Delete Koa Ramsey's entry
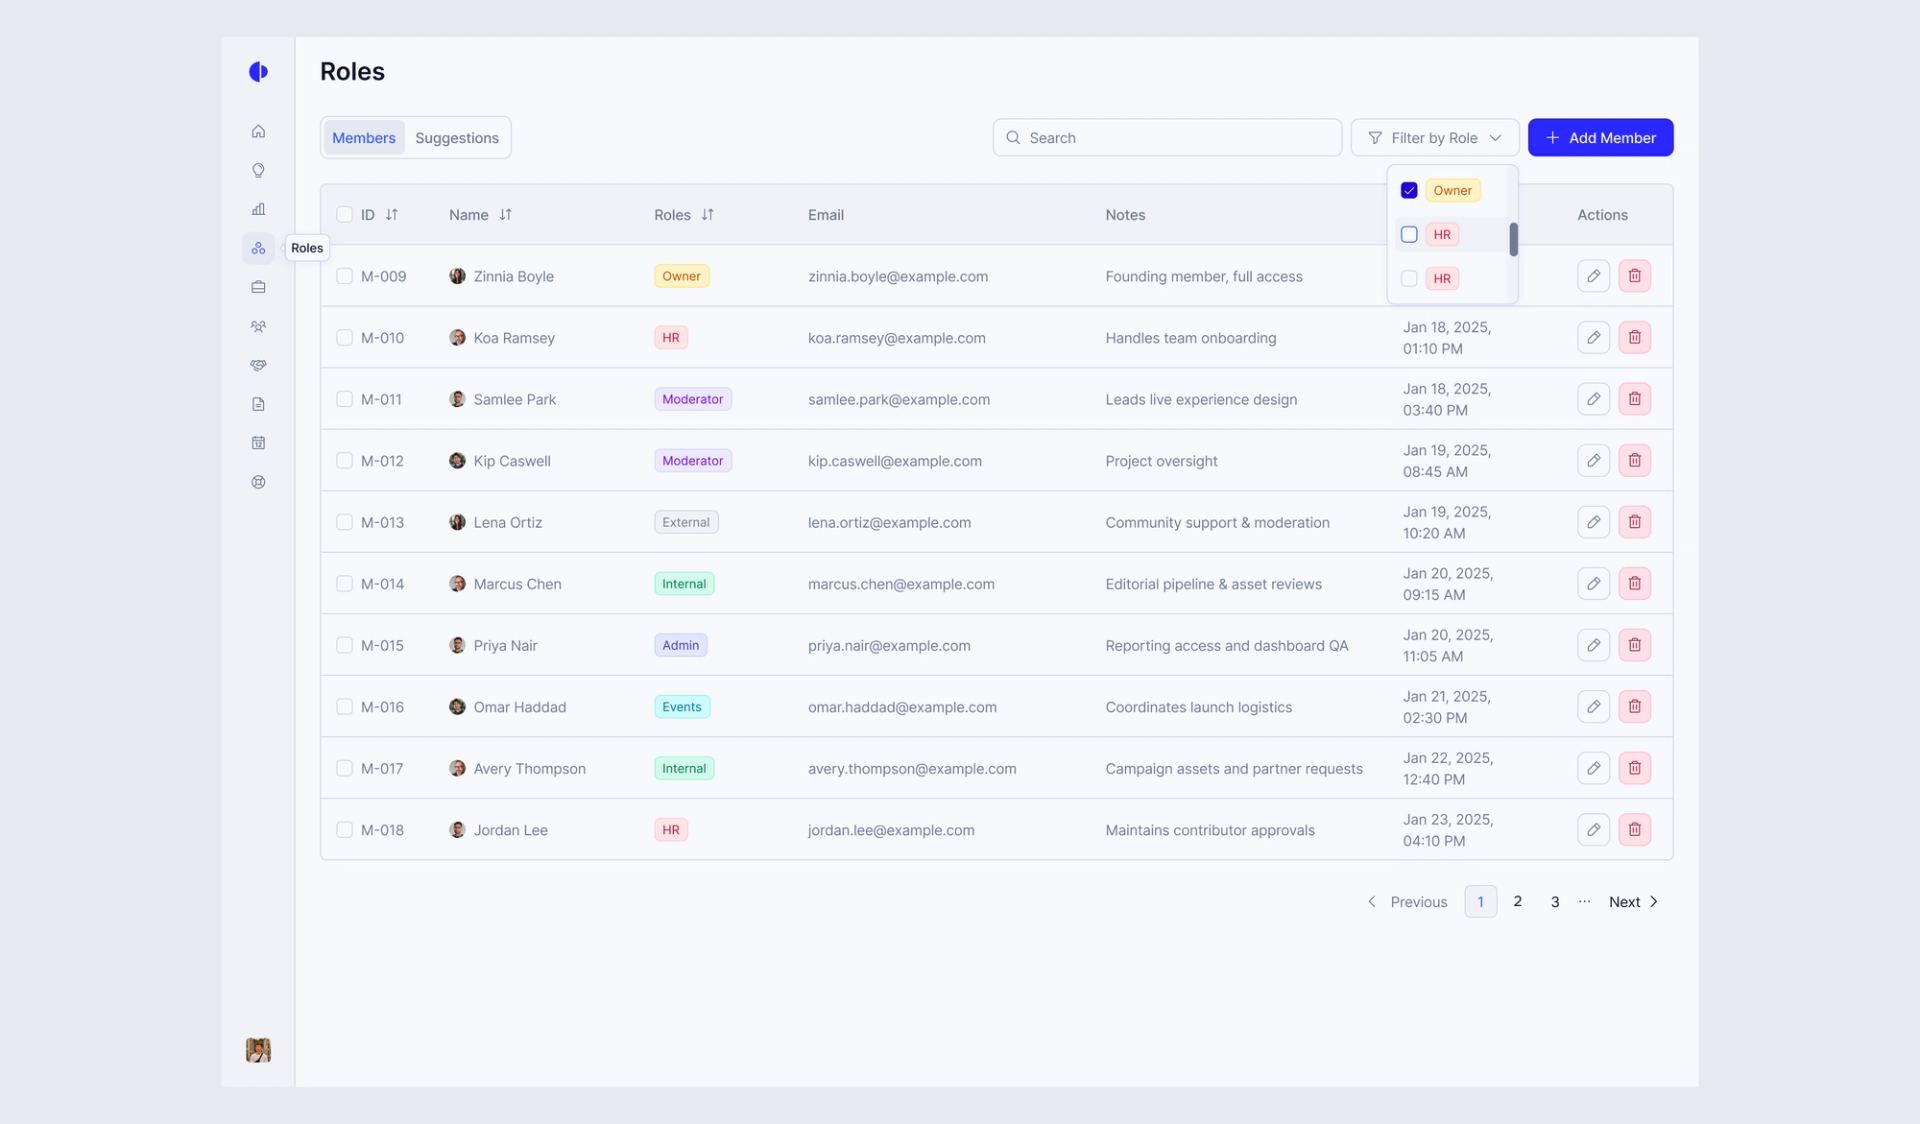 (1634, 337)
